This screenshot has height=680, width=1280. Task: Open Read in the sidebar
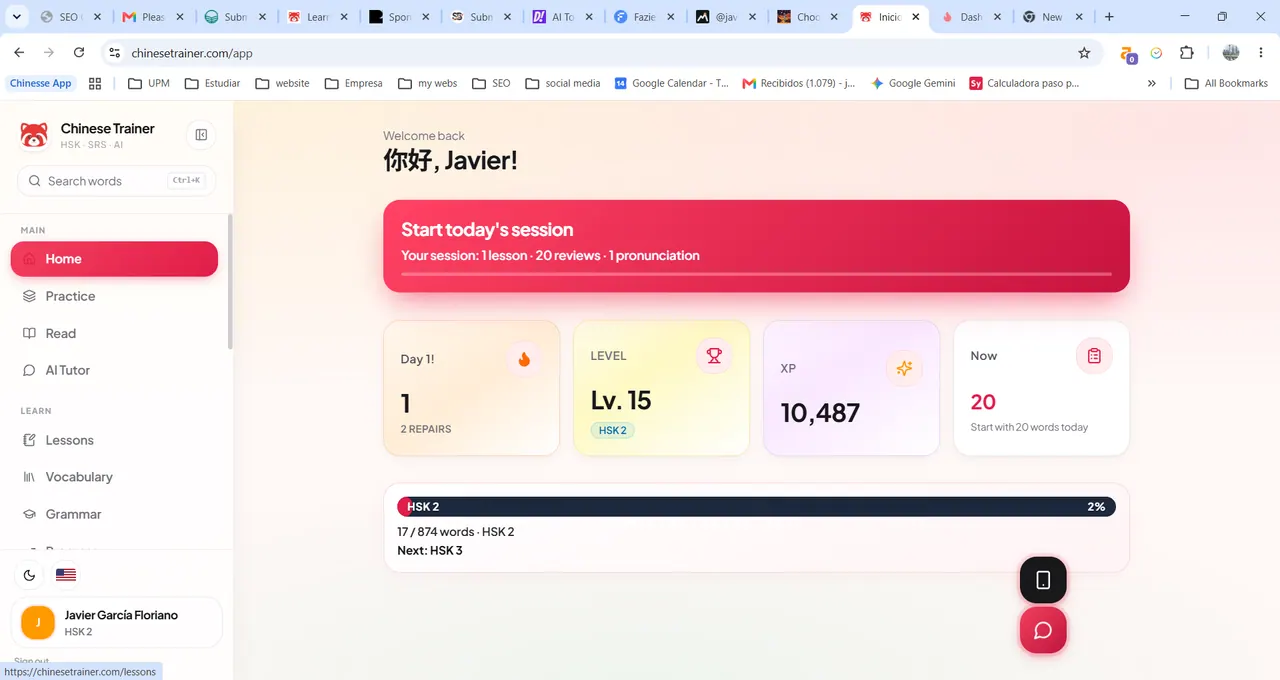(114, 333)
